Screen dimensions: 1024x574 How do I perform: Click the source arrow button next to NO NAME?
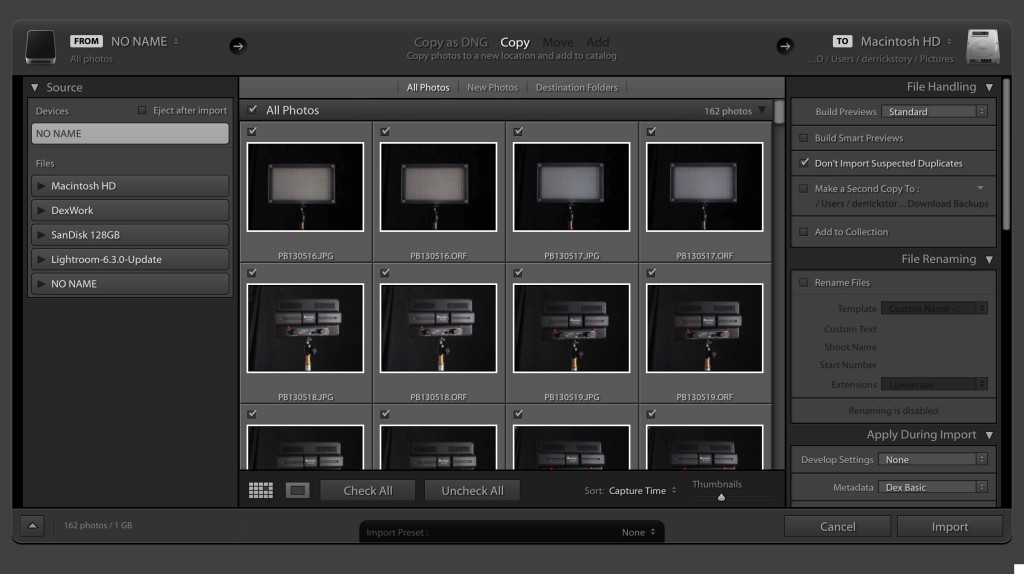[x=237, y=45]
